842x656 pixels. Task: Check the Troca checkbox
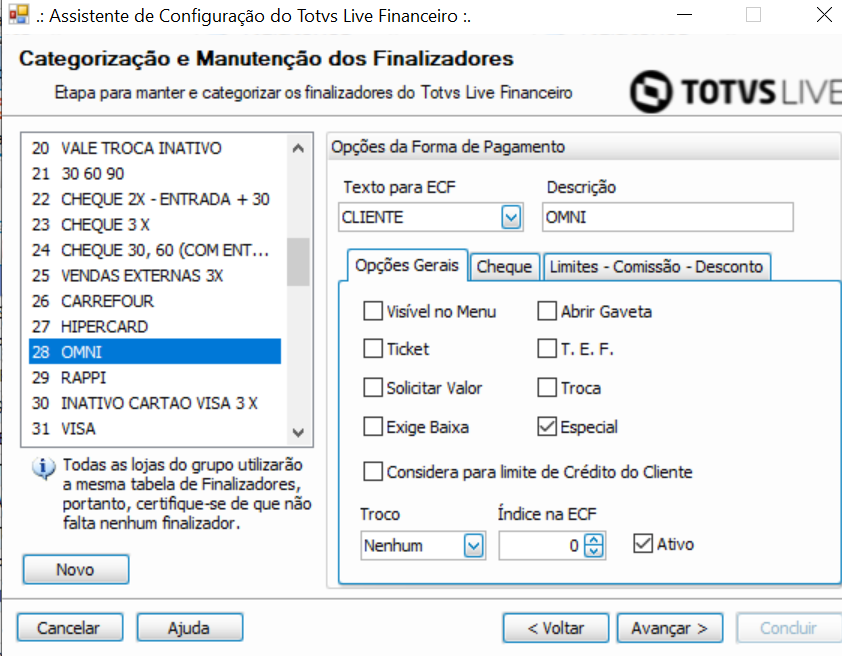pos(547,387)
